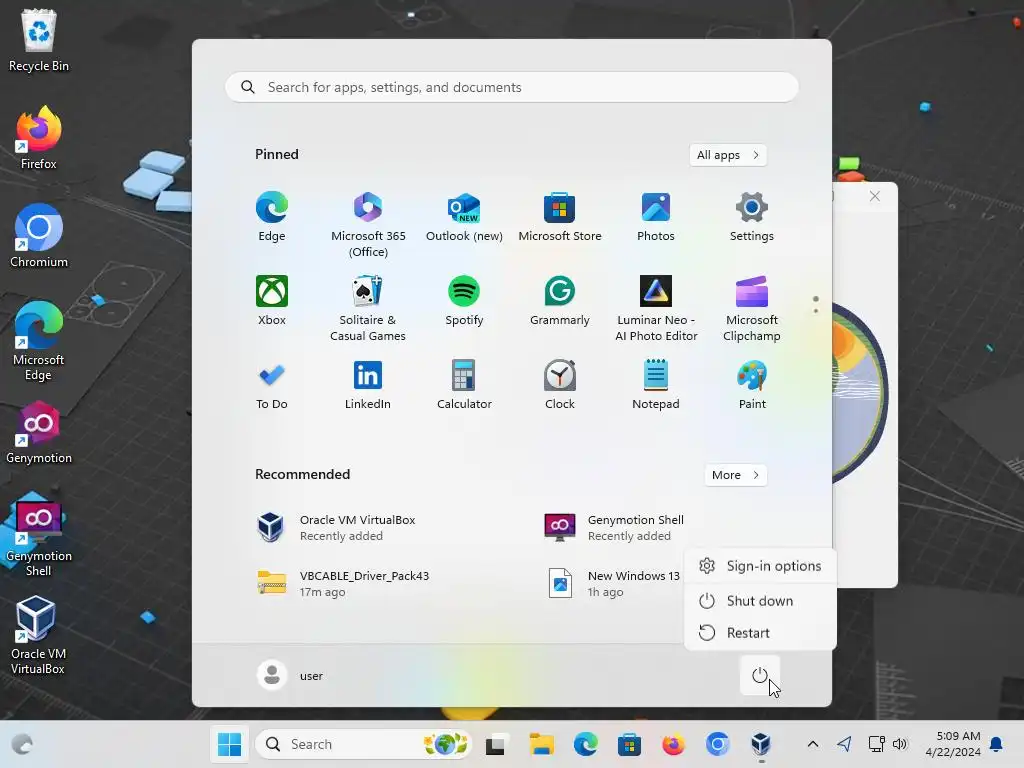Open Paint pinned app
The height and width of the screenshot is (768, 1024).
pos(752,385)
